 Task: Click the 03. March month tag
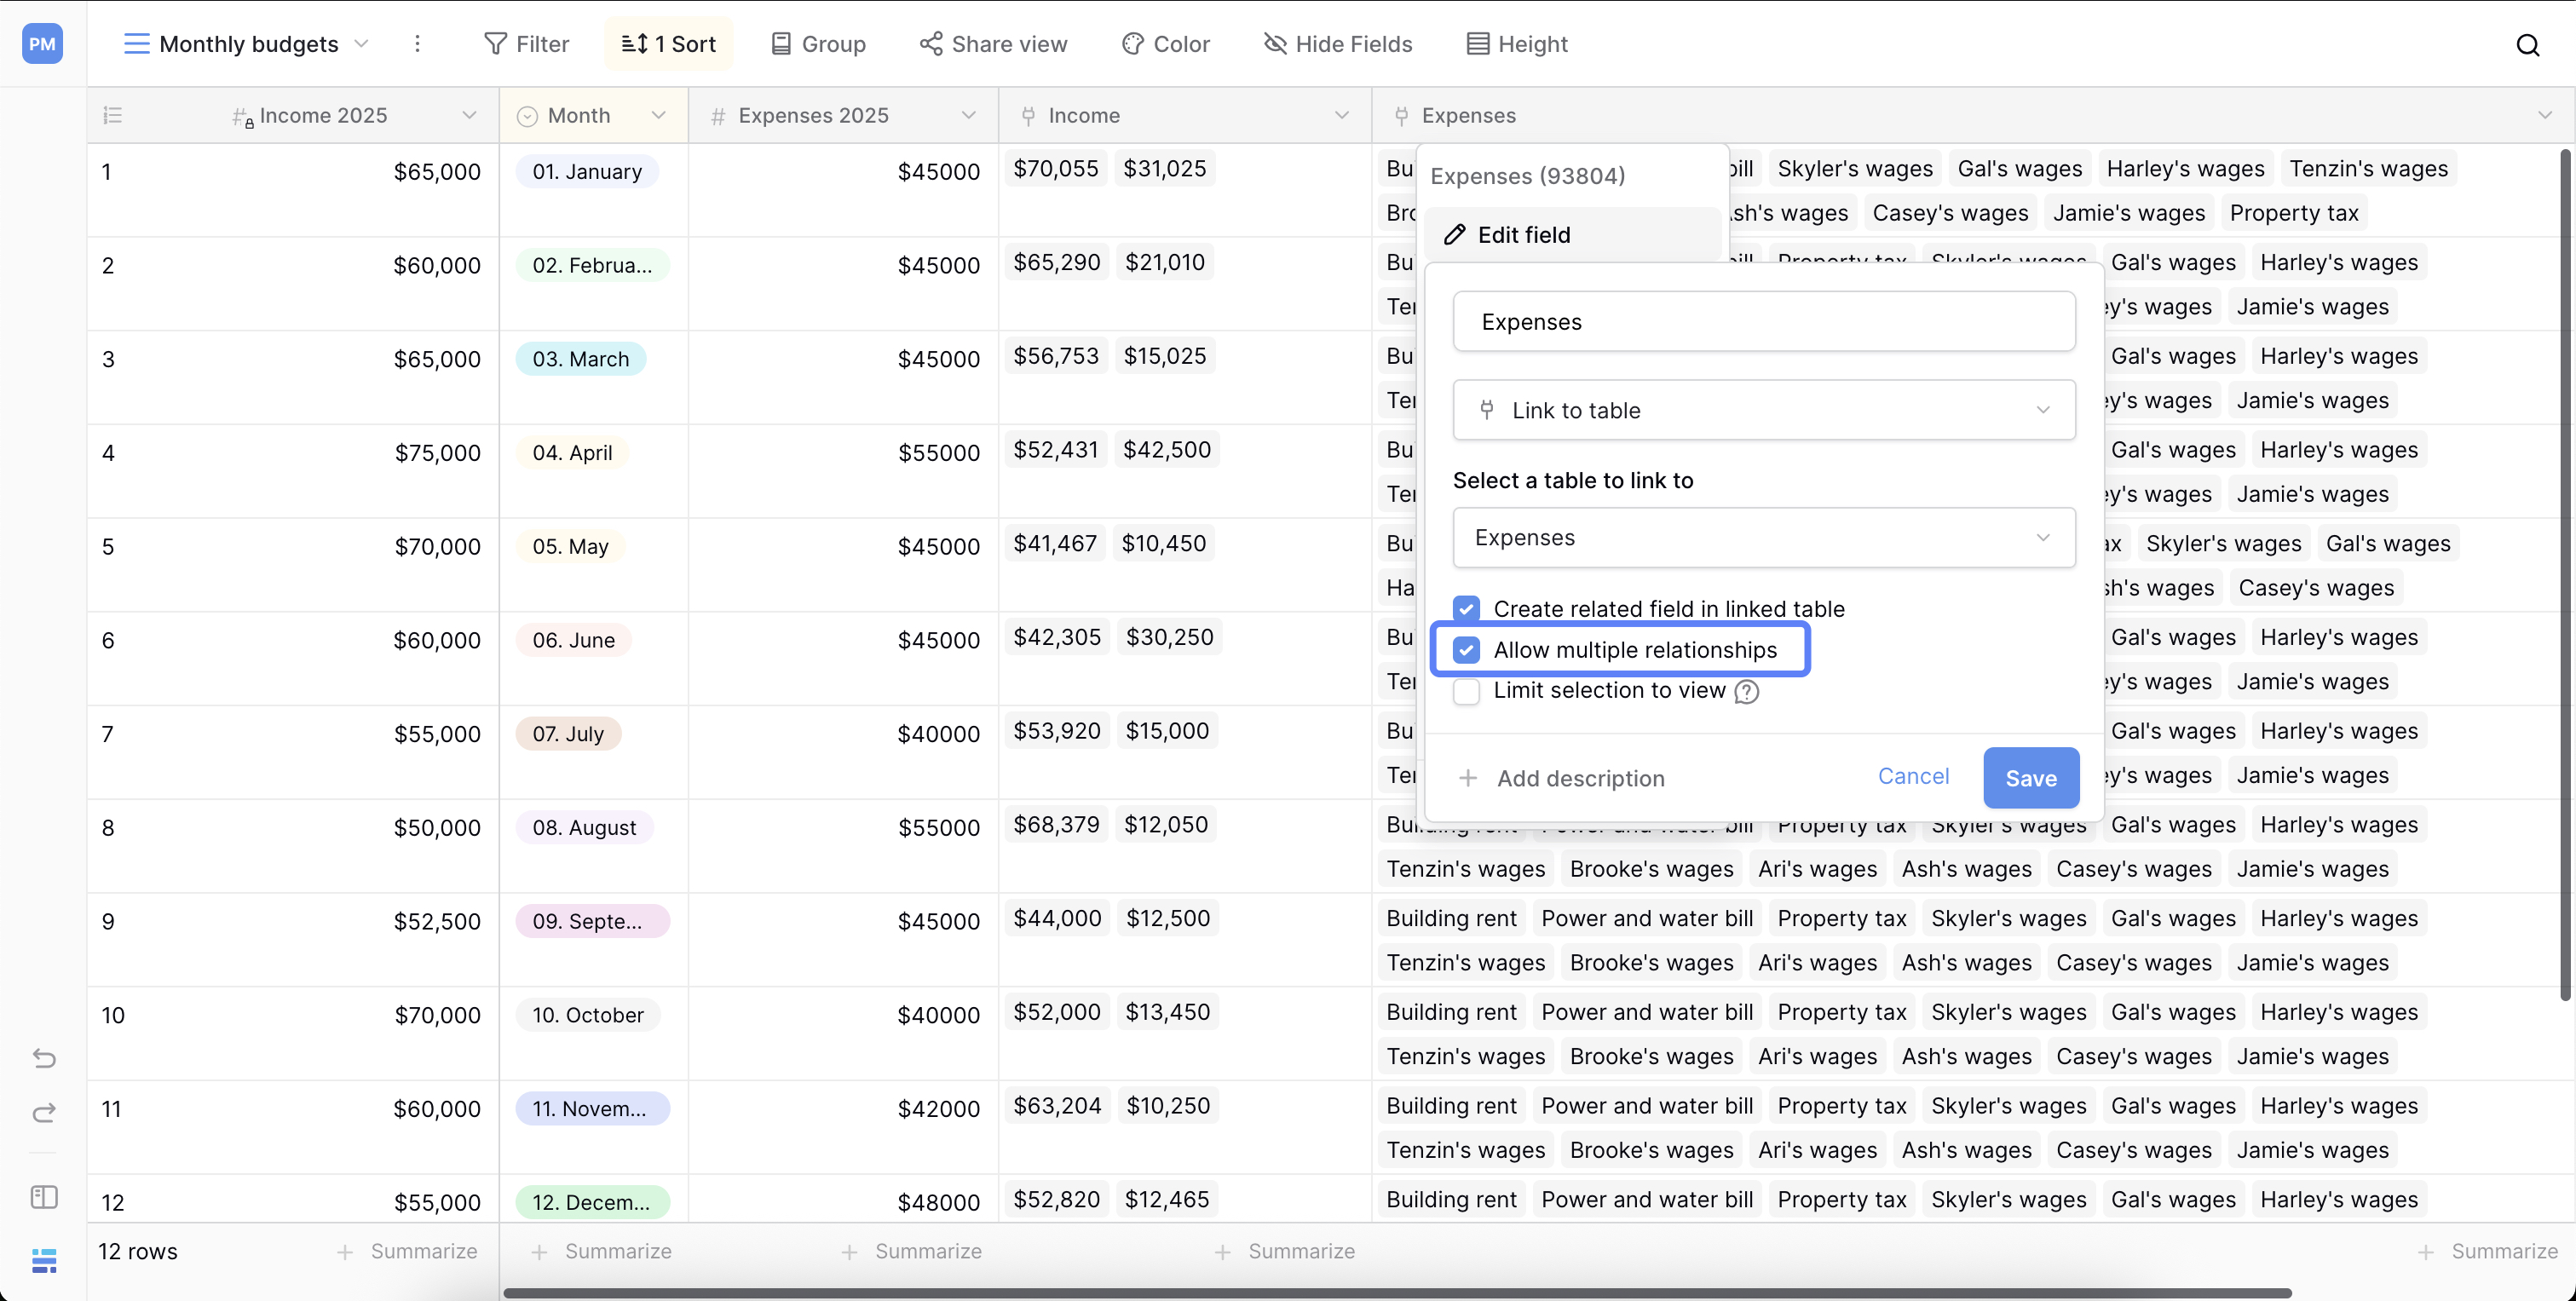pyautogui.click(x=581, y=358)
